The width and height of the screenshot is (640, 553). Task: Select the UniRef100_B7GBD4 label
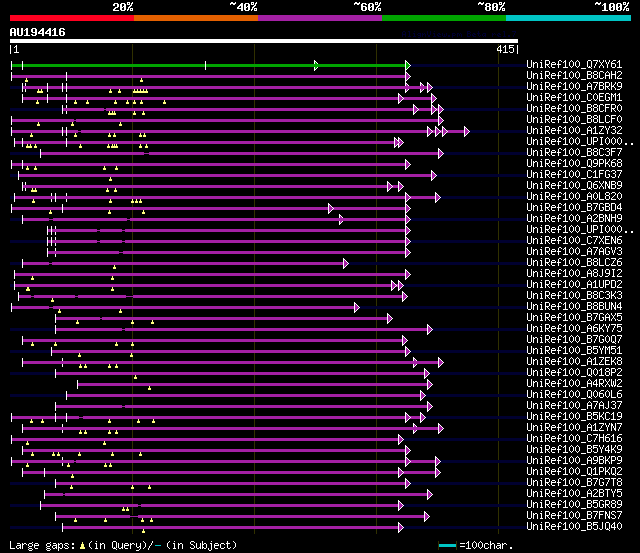point(574,207)
